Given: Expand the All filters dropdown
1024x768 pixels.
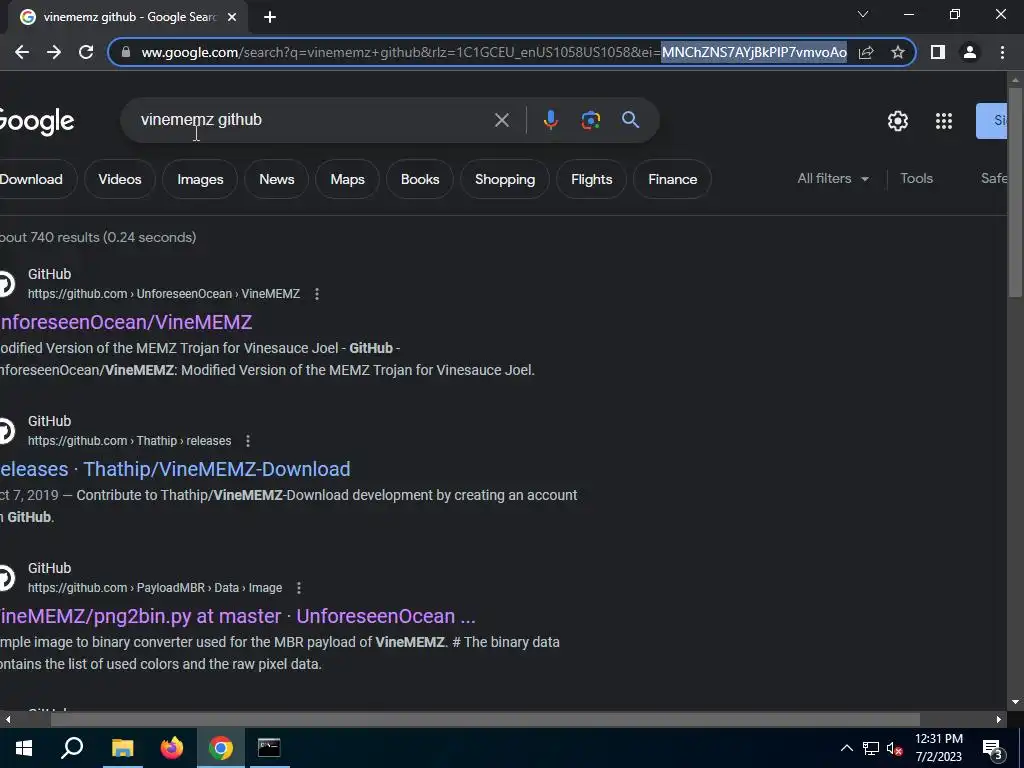Looking at the screenshot, I should [833, 178].
